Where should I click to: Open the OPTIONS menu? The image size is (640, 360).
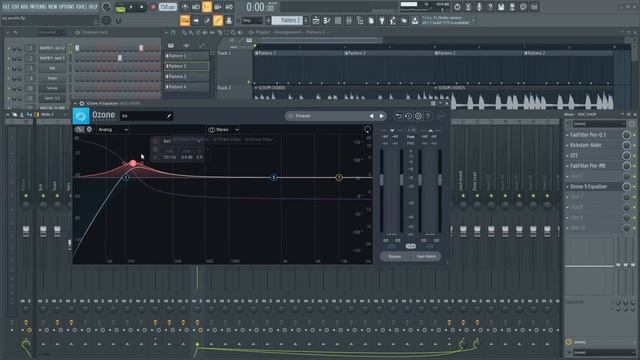click(x=67, y=7)
